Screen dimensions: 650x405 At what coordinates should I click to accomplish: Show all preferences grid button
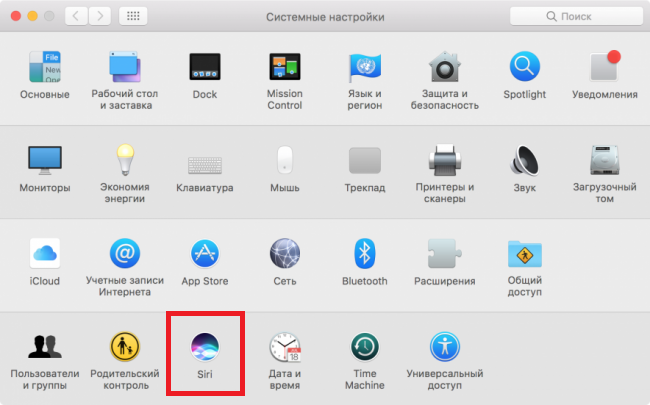coord(133,16)
